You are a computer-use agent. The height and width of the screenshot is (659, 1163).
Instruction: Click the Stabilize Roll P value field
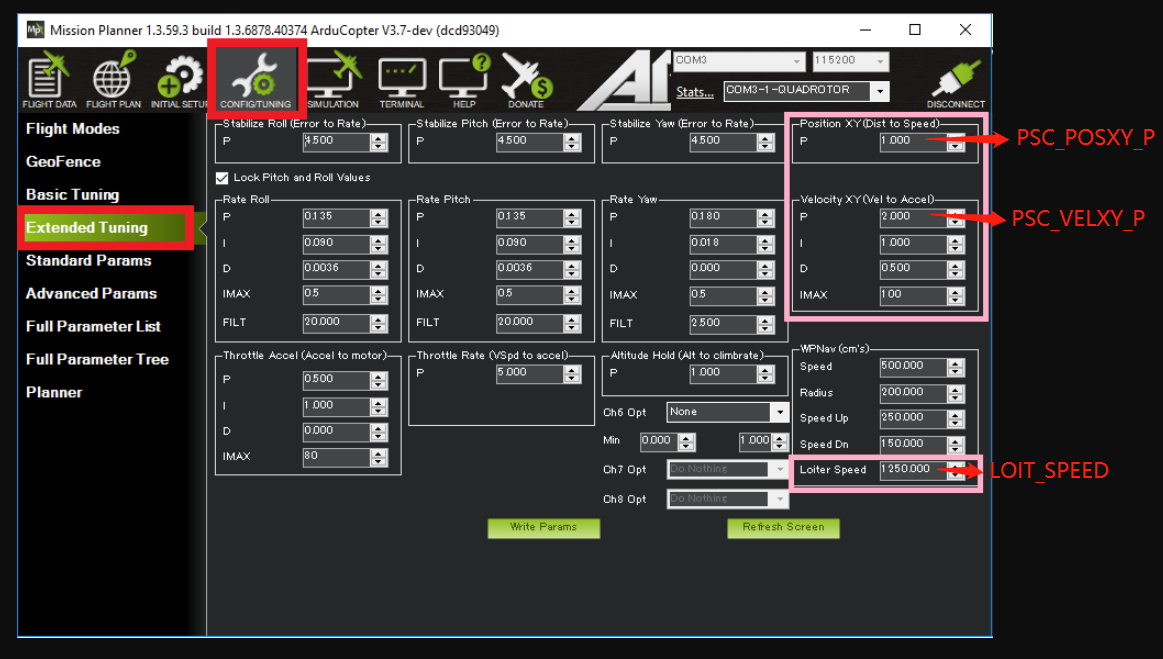point(336,142)
